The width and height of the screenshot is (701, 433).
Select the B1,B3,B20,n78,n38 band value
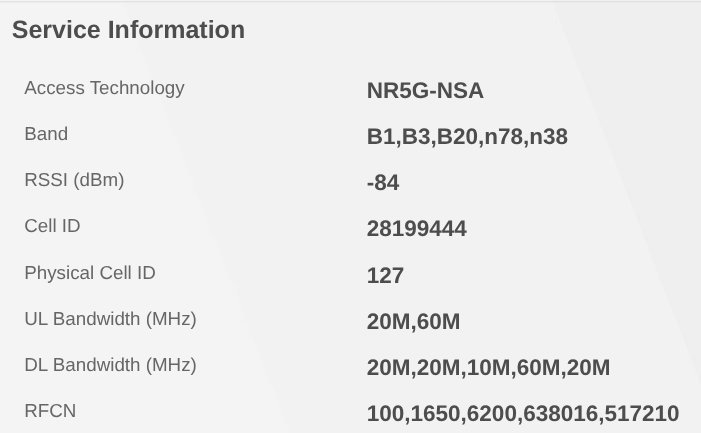pyautogui.click(x=467, y=136)
